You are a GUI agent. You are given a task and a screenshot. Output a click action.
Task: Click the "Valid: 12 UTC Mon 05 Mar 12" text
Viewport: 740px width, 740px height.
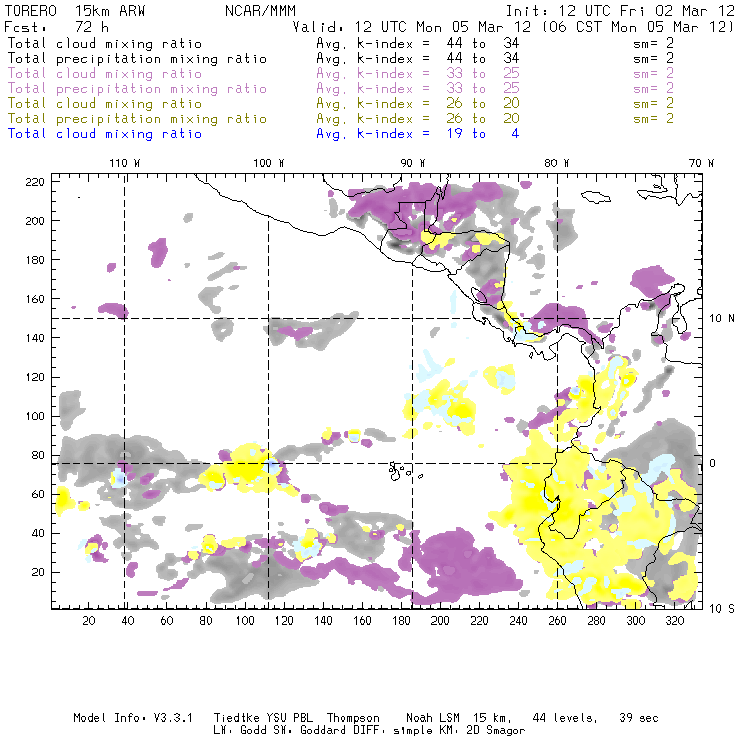[x=412, y=27]
